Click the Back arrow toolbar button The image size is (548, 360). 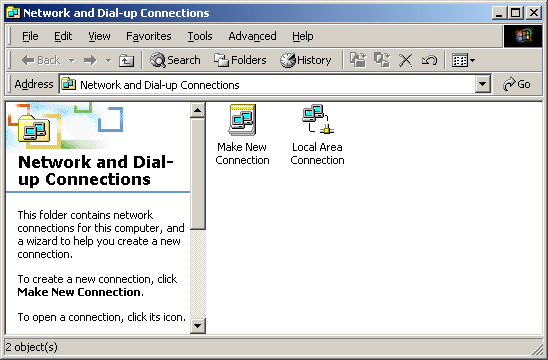point(41,60)
